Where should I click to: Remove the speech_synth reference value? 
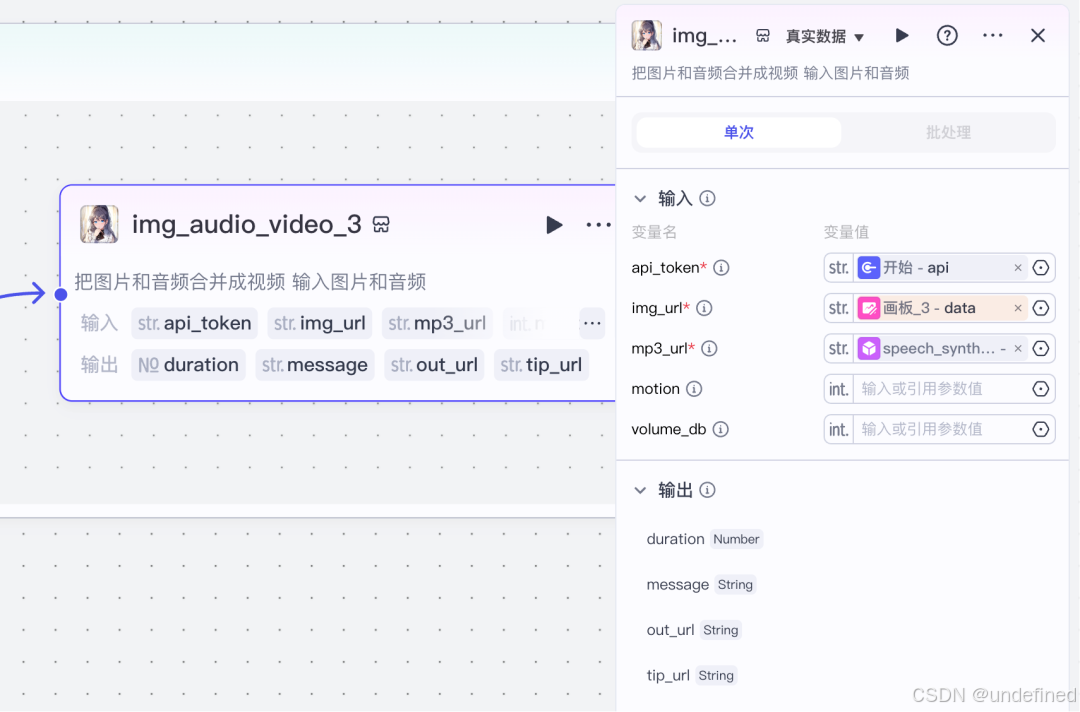point(1017,349)
